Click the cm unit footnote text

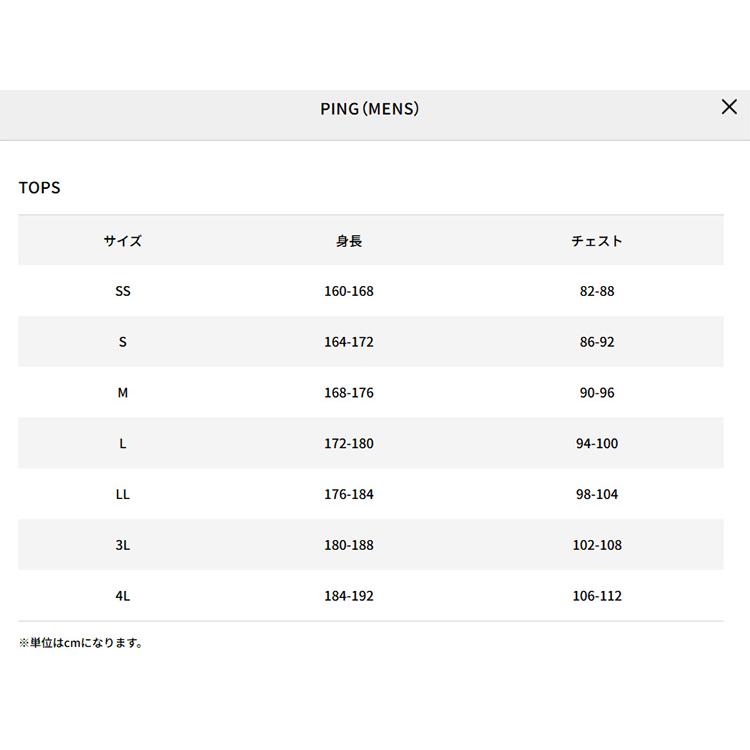80,643
